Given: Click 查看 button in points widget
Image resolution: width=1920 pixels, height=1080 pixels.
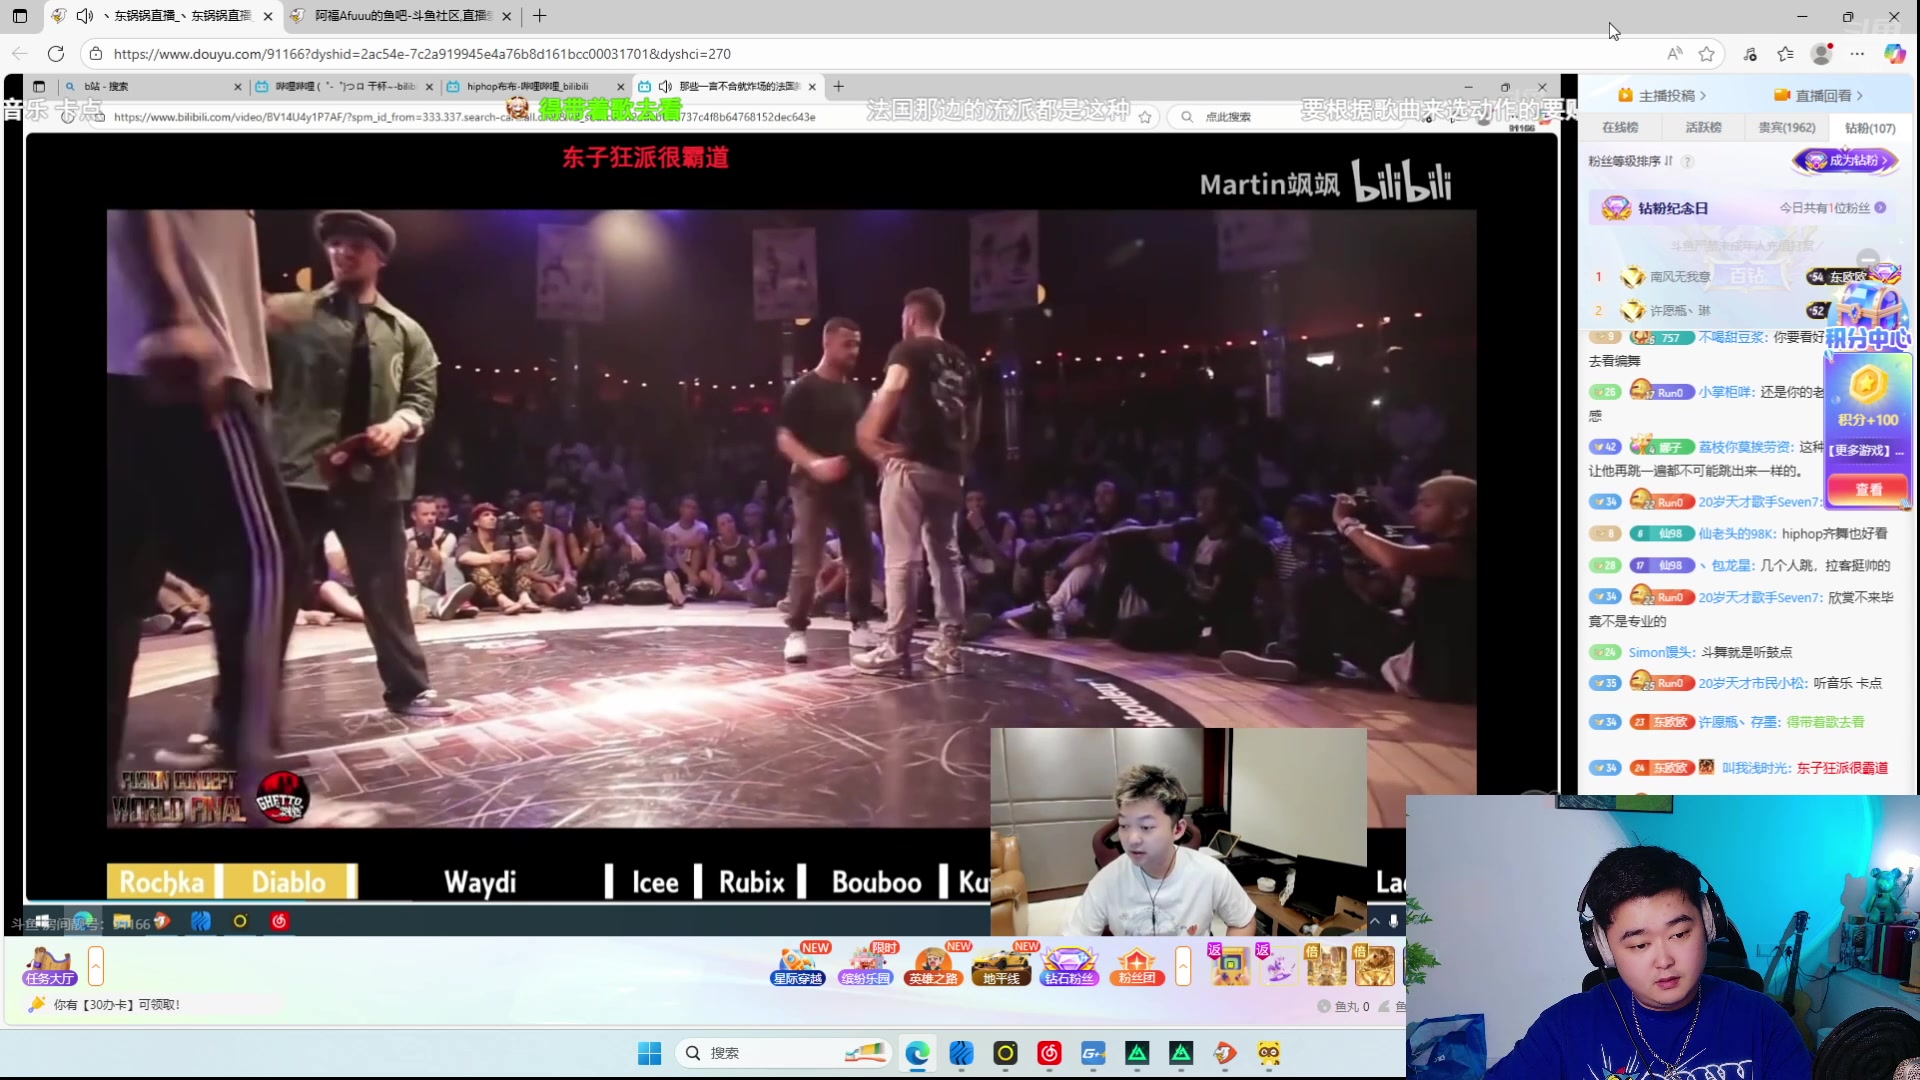Looking at the screenshot, I should pos(1868,489).
